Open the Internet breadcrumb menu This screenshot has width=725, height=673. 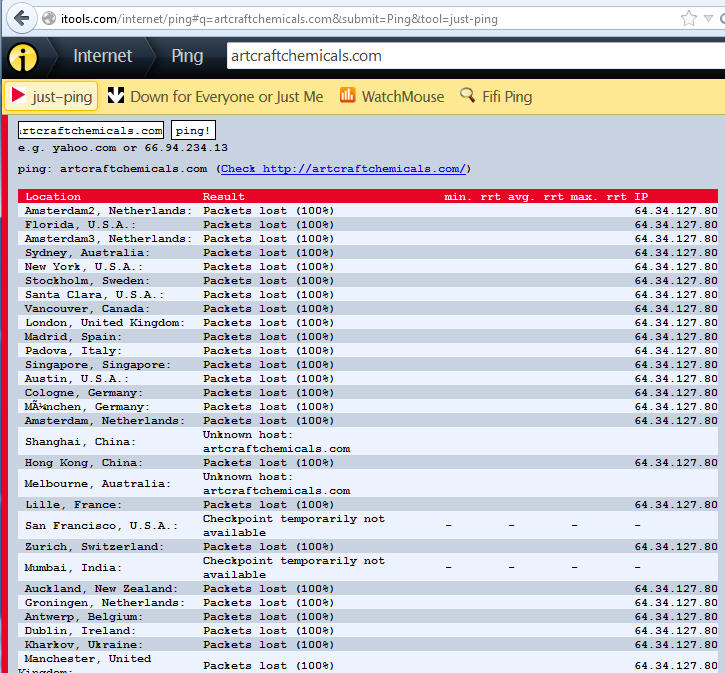click(102, 56)
